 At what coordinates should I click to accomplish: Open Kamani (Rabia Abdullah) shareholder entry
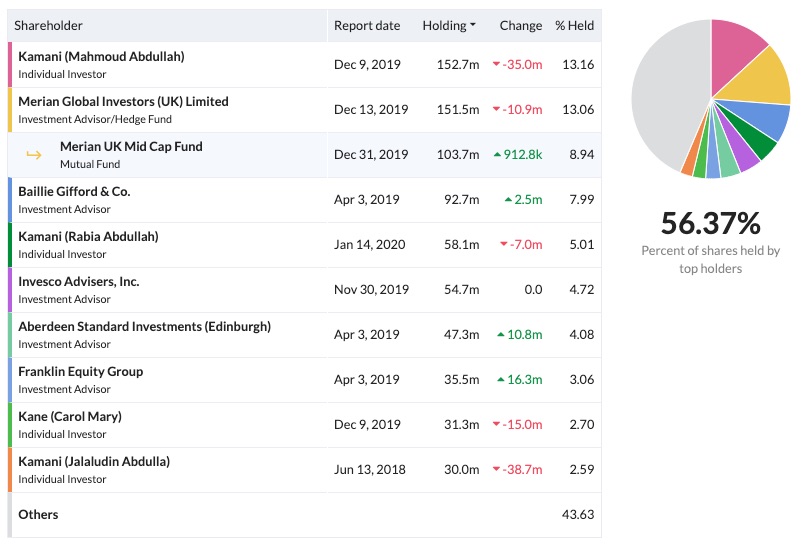(x=88, y=236)
